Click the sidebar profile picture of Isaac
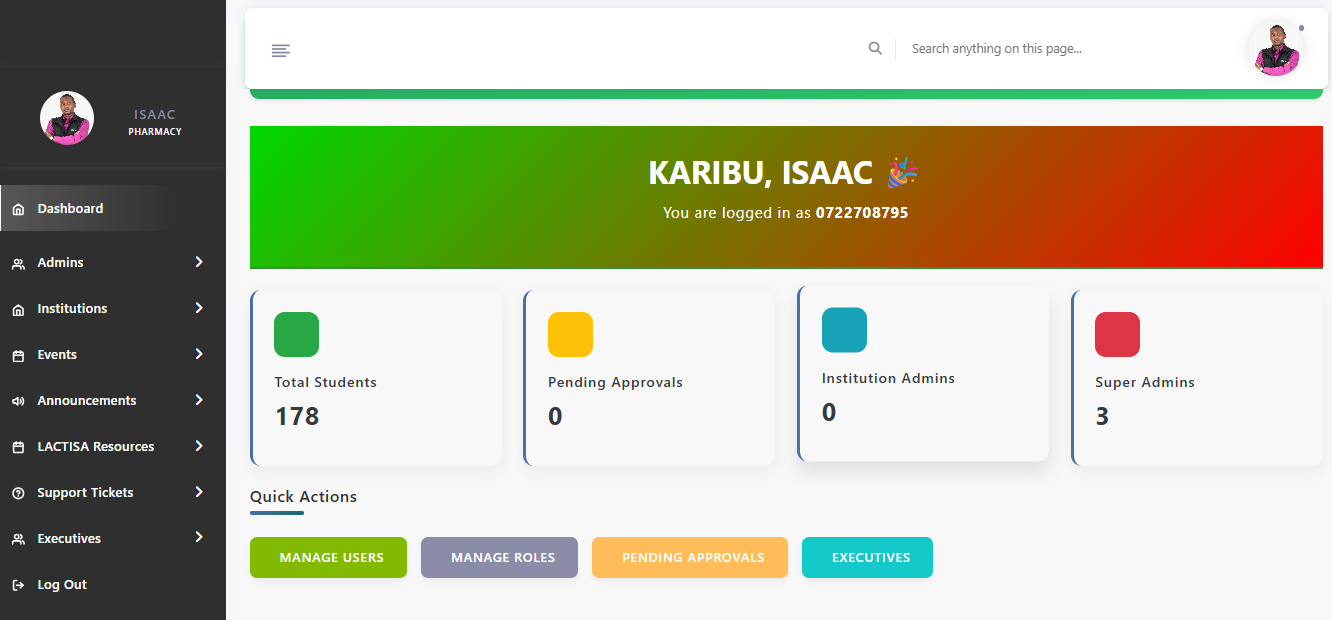Viewport: 1332px width, 620px height. pos(67,118)
